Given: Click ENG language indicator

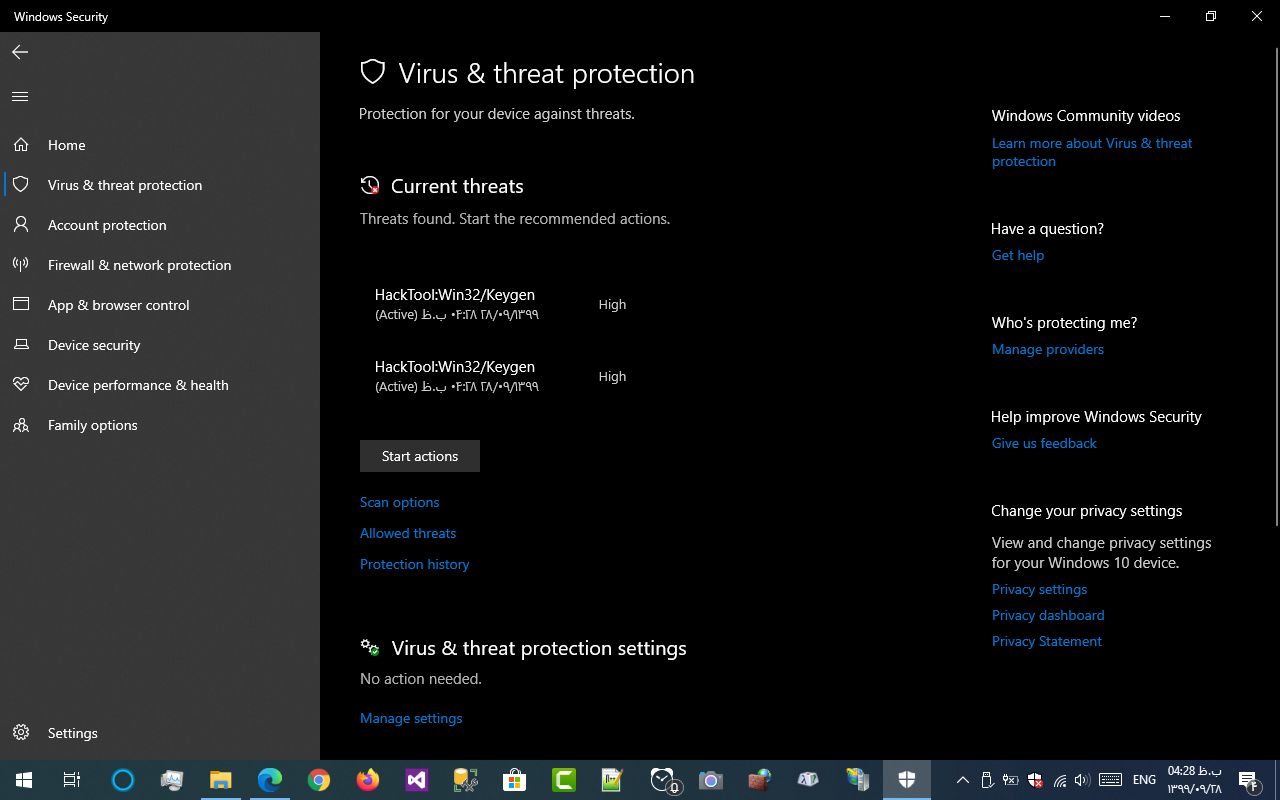Looking at the screenshot, I should click(x=1144, y=780).
